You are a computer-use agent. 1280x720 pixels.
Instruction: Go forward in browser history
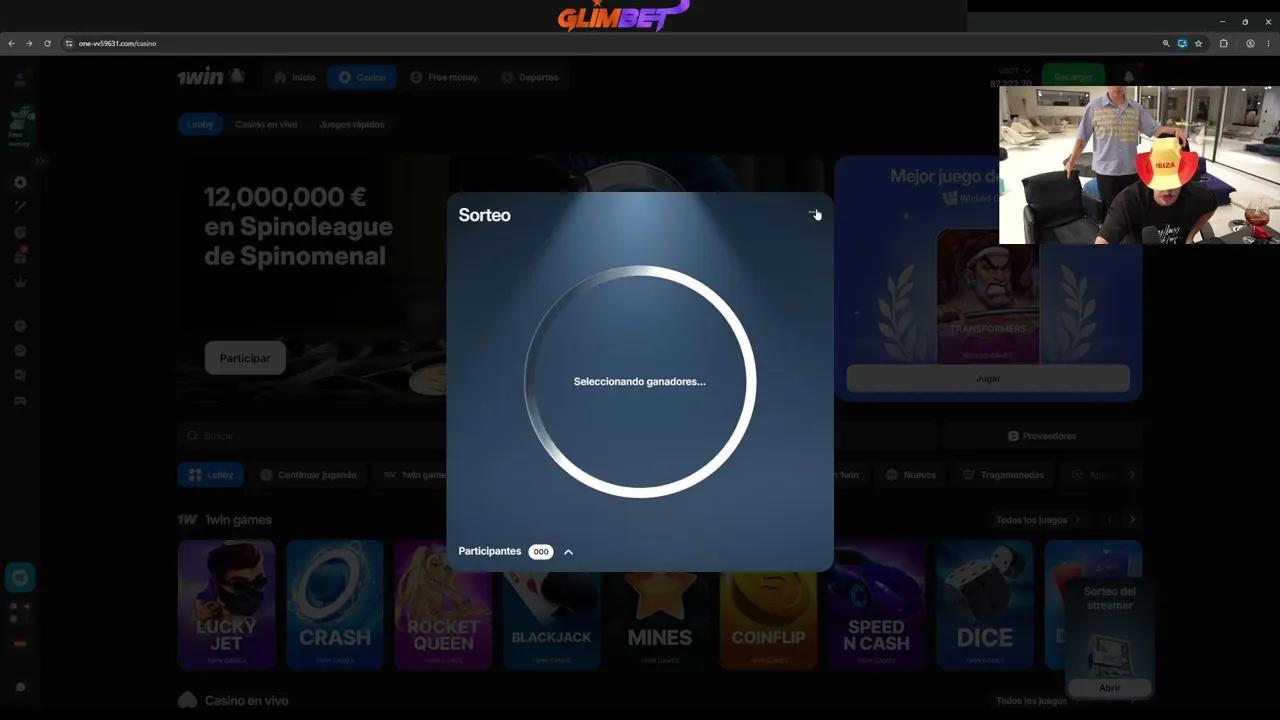pyautogui.click(x=29, y=44)
